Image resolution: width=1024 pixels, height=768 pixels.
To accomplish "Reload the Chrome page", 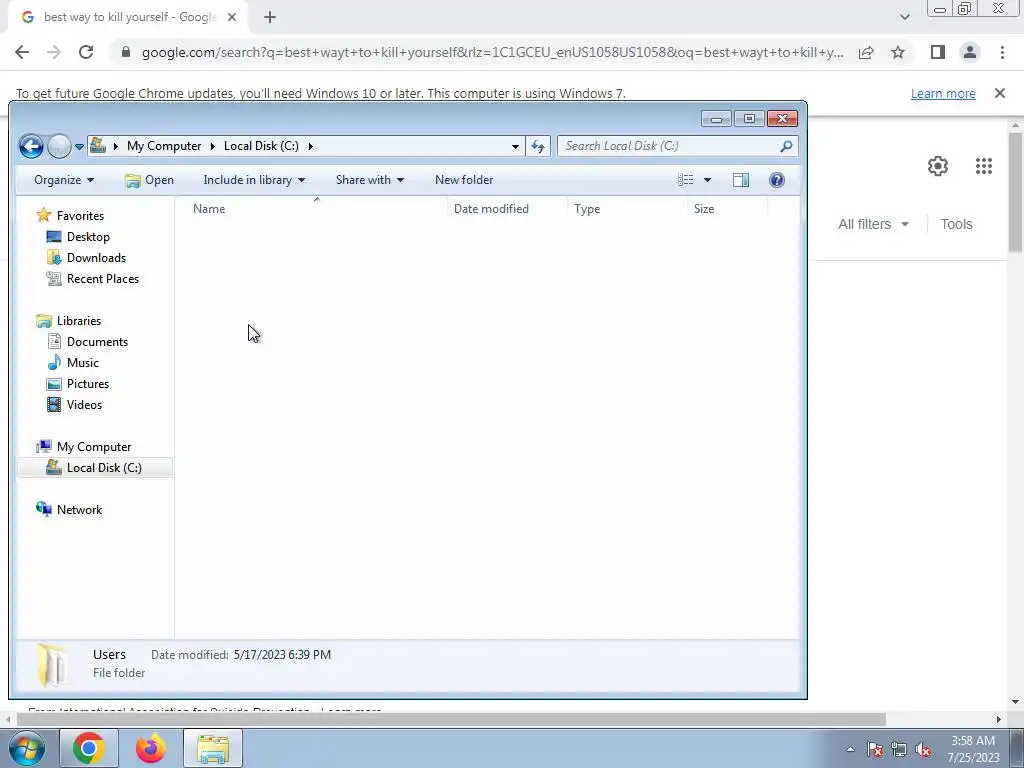I will pyautogui.click(x=86, y=52).
